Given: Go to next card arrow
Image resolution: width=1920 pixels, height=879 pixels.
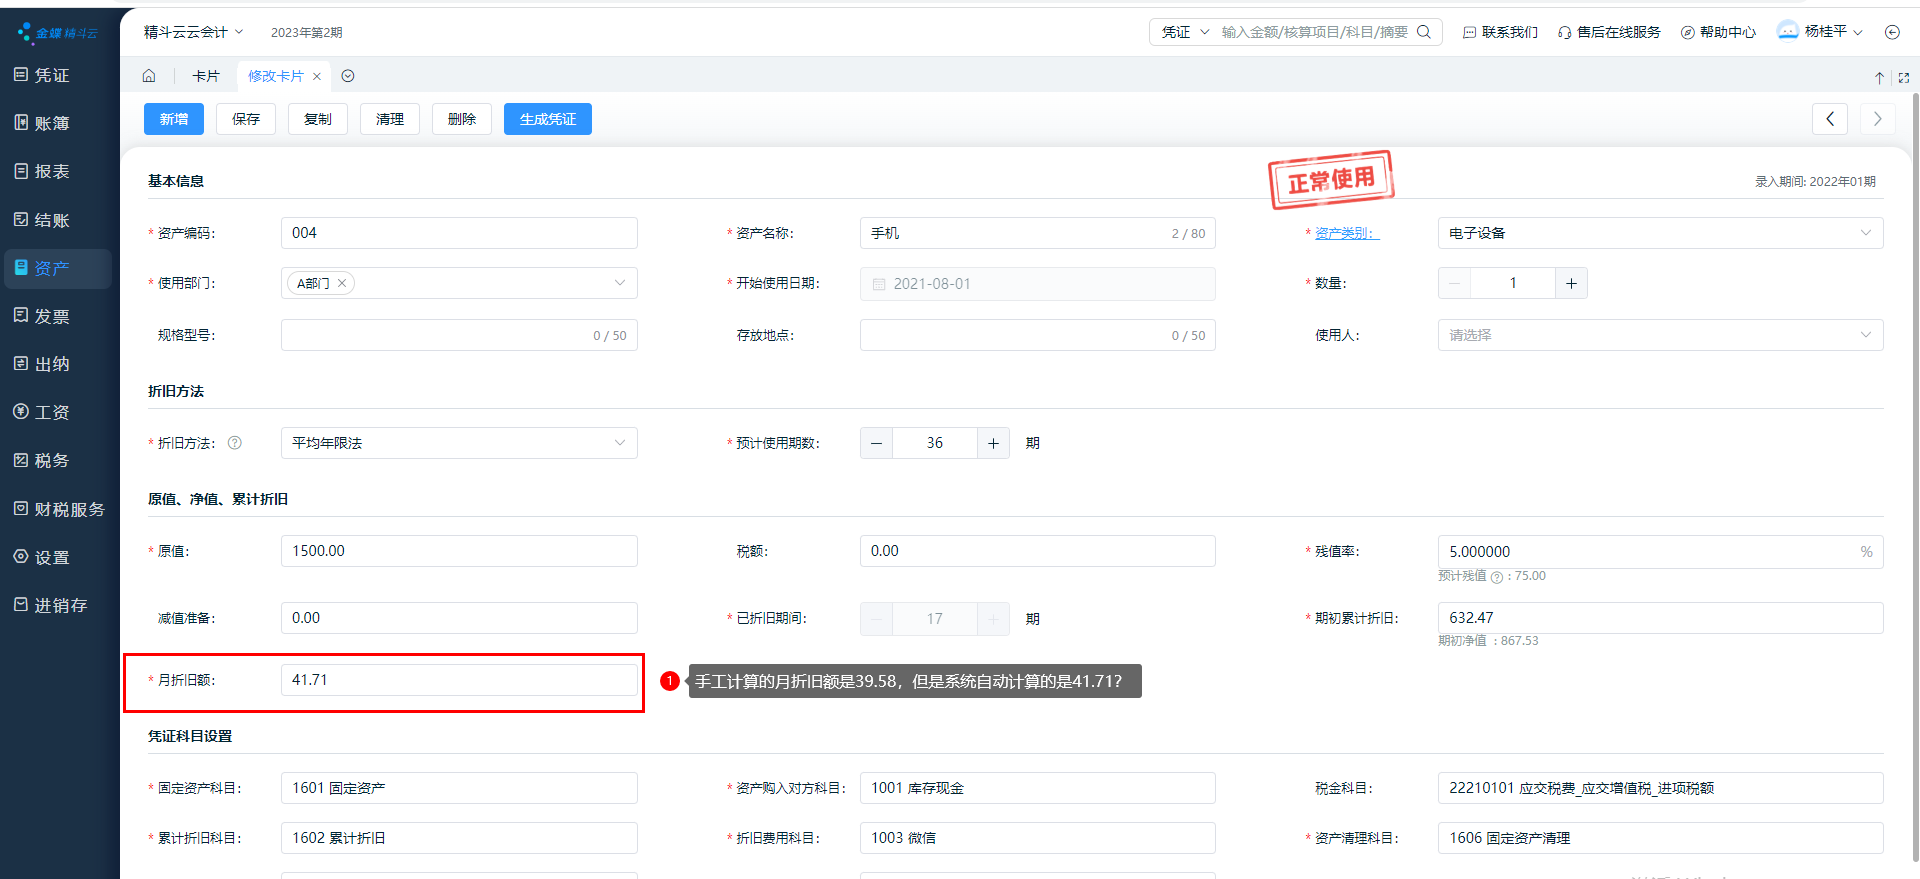Looking at the screenshot, I should click(x=1877, y=119).
